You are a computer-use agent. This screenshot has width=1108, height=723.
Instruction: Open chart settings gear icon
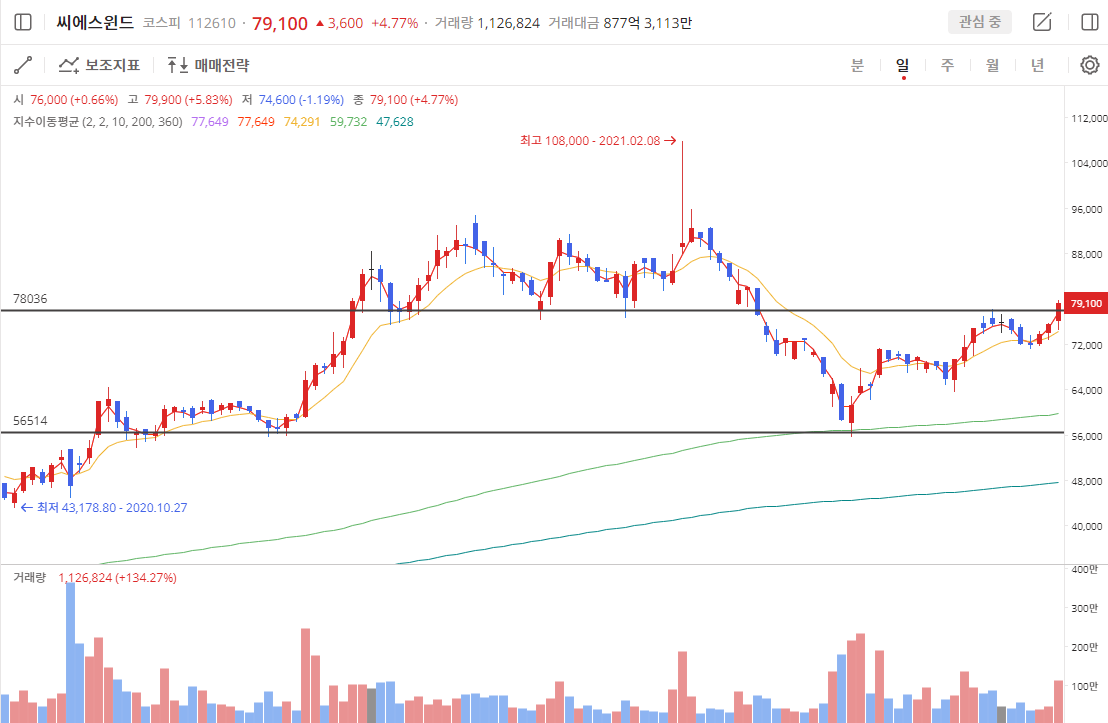click(1090, 65)
